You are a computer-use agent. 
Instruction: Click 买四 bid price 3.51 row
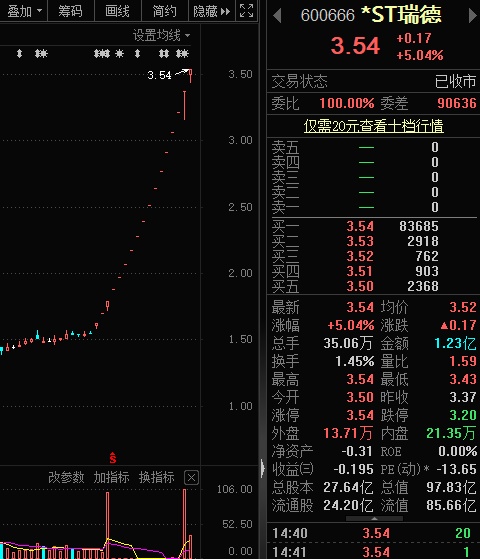pos(373,271)
